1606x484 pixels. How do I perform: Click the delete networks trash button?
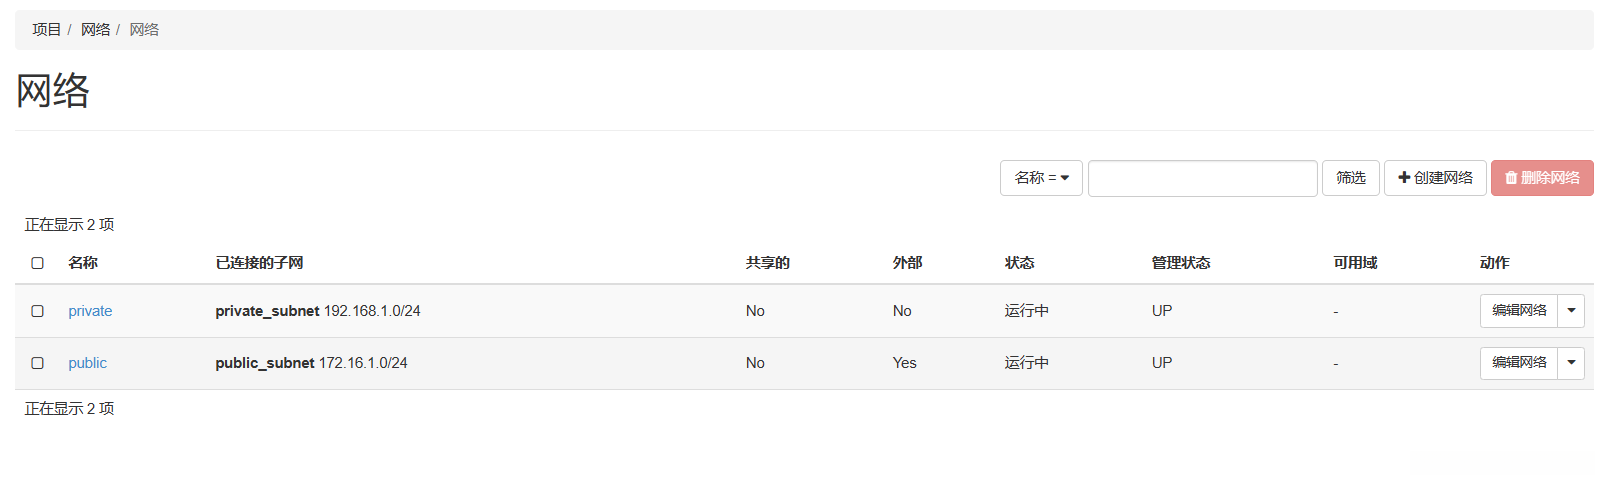coord(1542,178)
